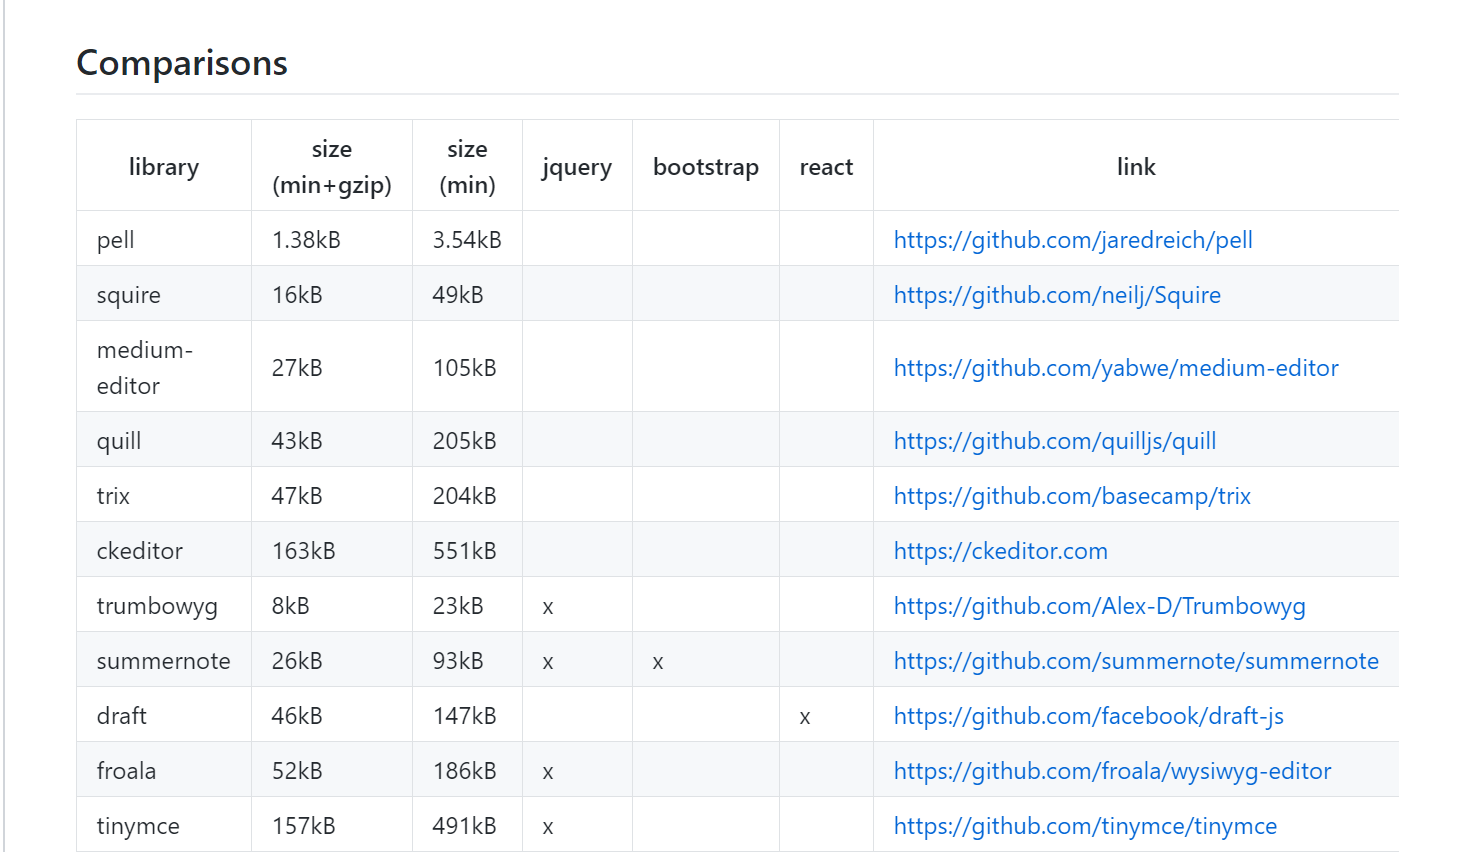Open the tinymce/tinymce link
Viewport: 1471px width, 852px height.
point(1085,826)
